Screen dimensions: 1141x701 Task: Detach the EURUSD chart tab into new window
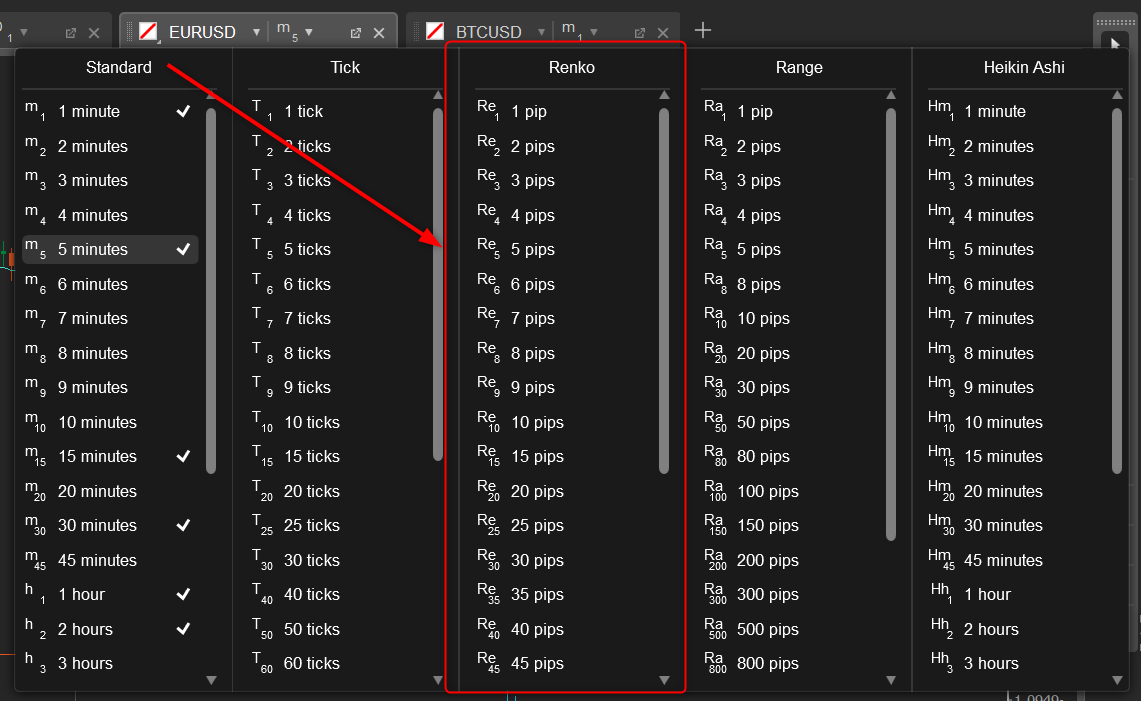pos(354,33)
